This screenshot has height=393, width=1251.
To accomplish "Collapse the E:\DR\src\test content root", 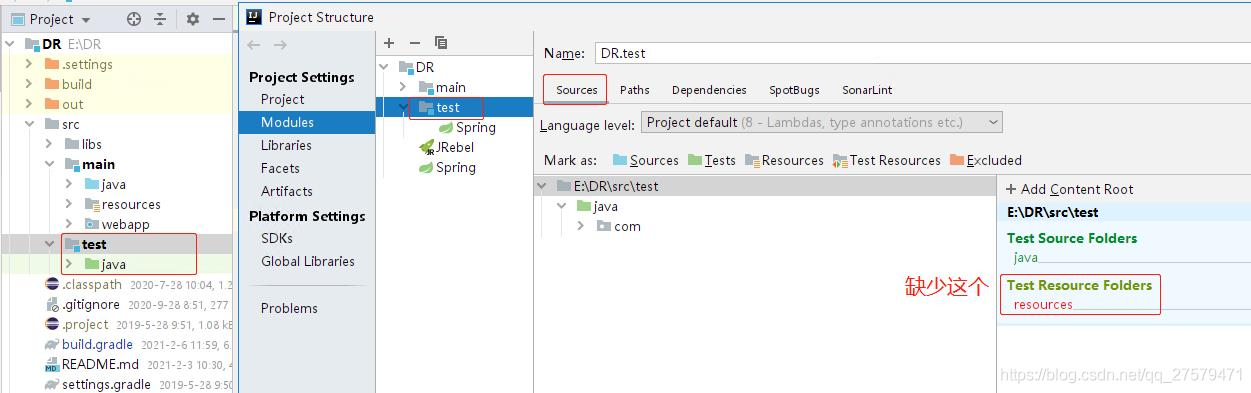I will [x=543, y=186].
